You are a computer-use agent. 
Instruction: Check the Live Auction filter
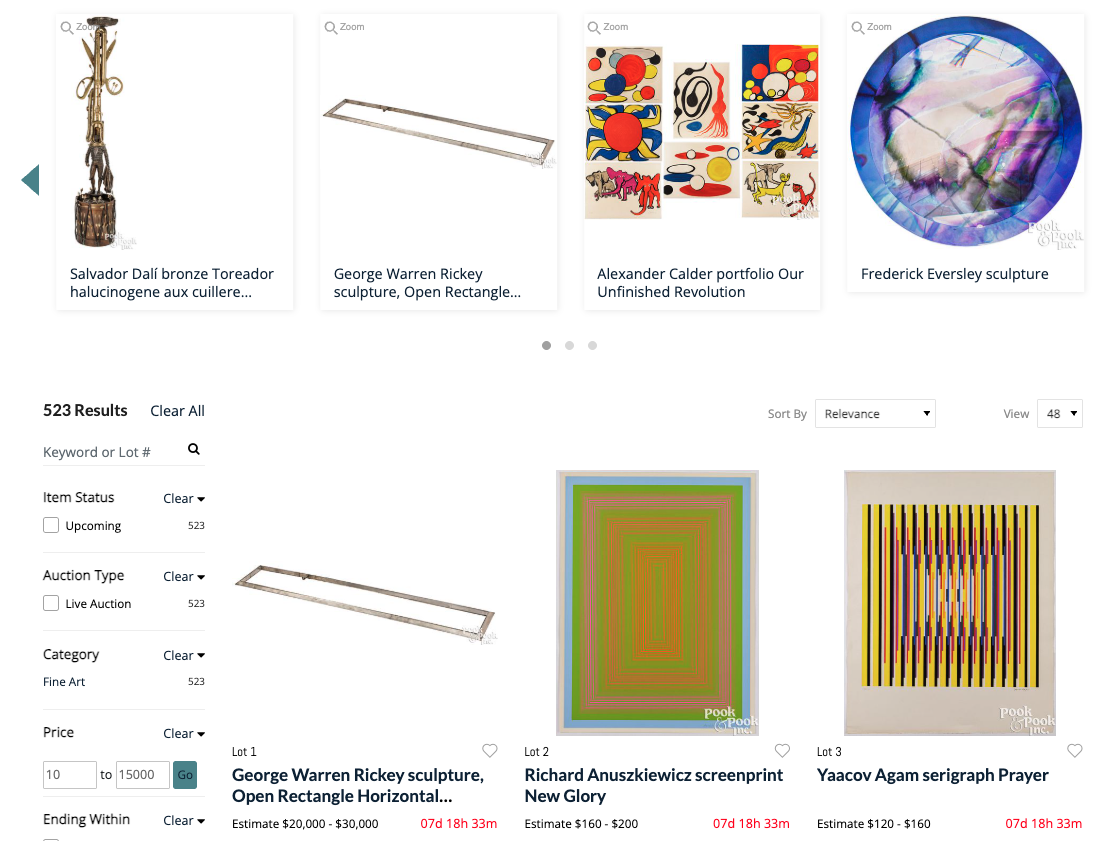[x=50, y=603]
